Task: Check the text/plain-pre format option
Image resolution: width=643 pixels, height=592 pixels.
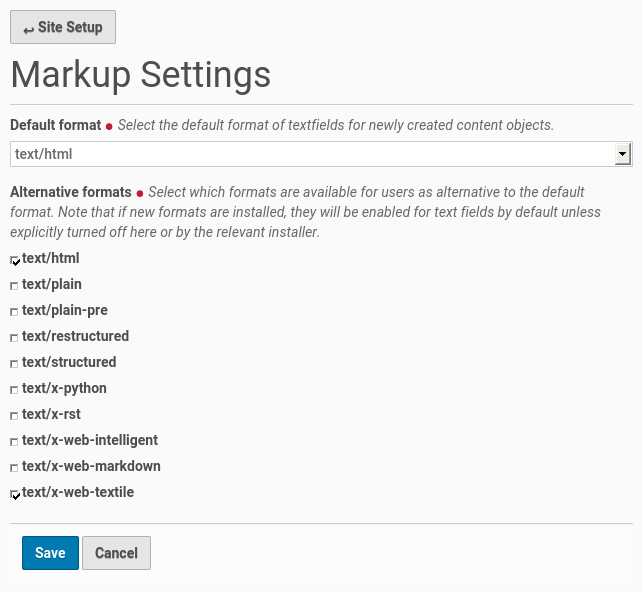Action: coord(15,312)
